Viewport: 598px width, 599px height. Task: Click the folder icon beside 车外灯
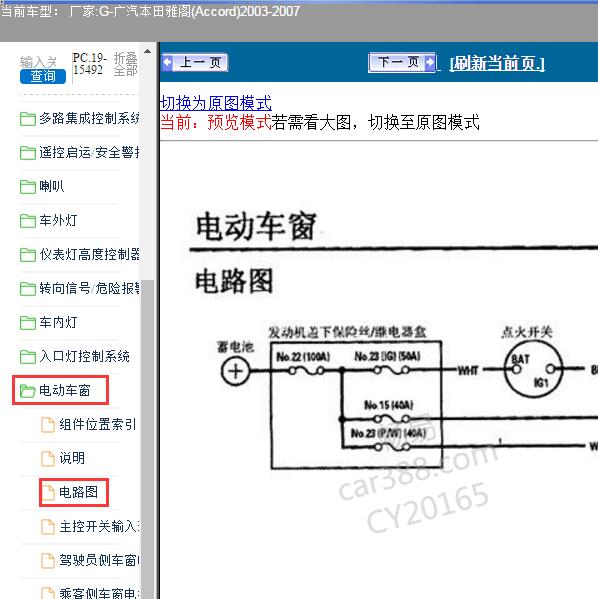28,221
